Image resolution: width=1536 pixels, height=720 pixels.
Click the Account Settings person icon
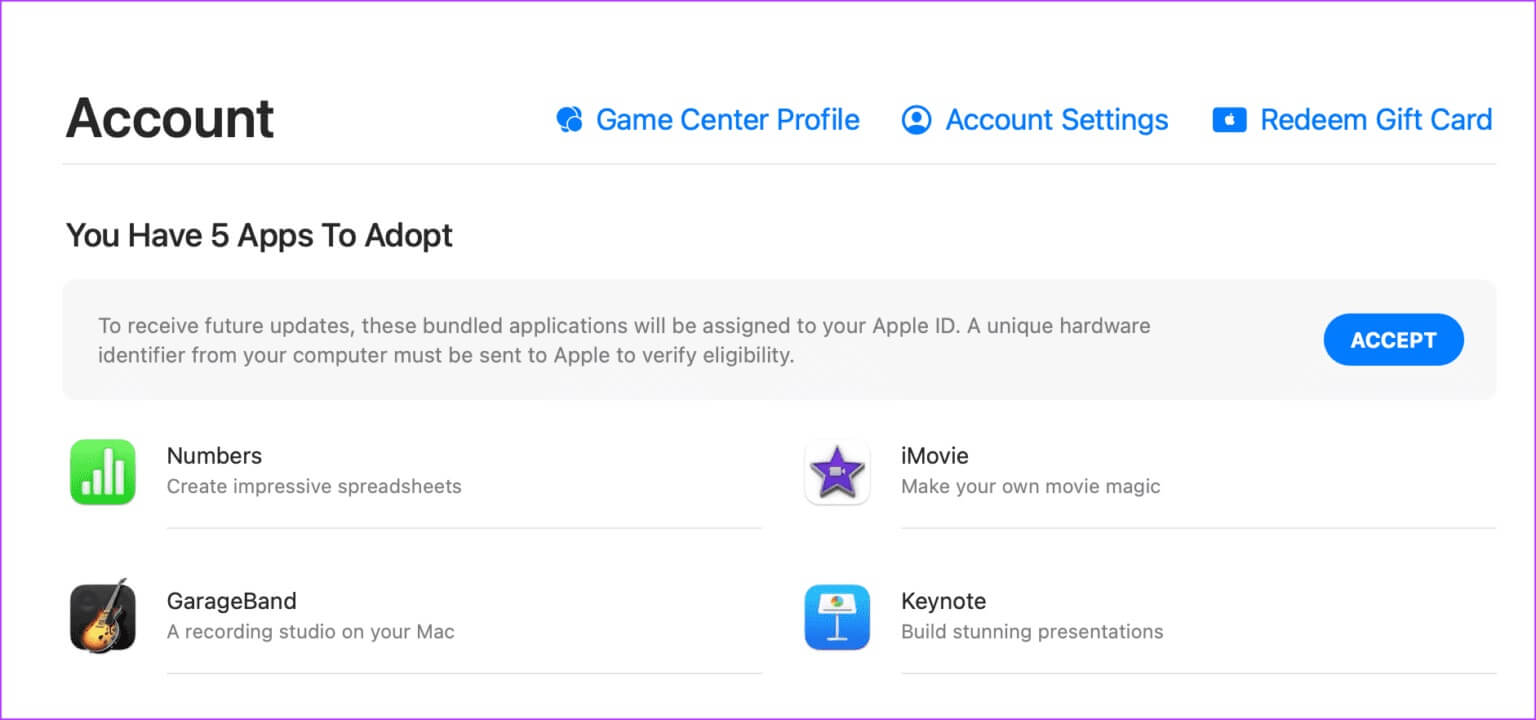(x=916, y=120)
